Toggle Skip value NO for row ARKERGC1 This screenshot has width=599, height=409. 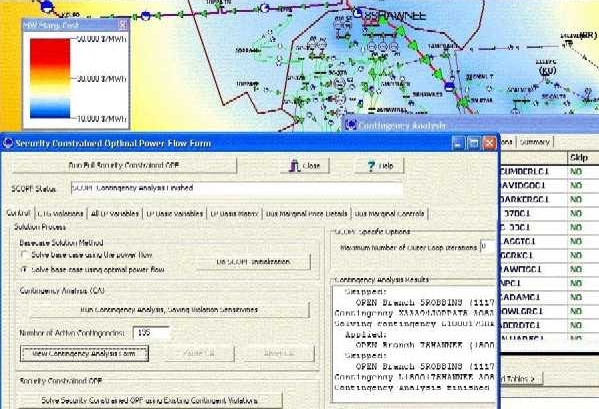(x=576, y=200)
